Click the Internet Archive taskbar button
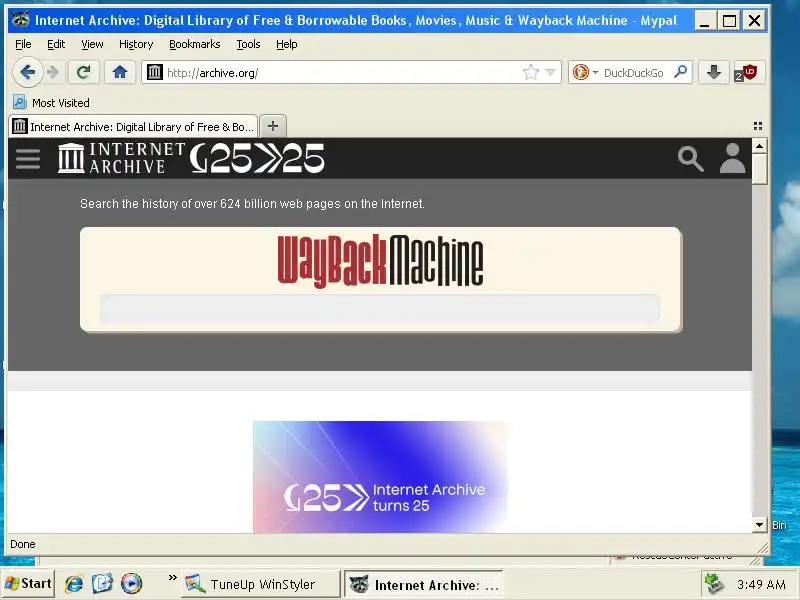The width and height of the screenshot is (800, 600). tap(423, 584)
